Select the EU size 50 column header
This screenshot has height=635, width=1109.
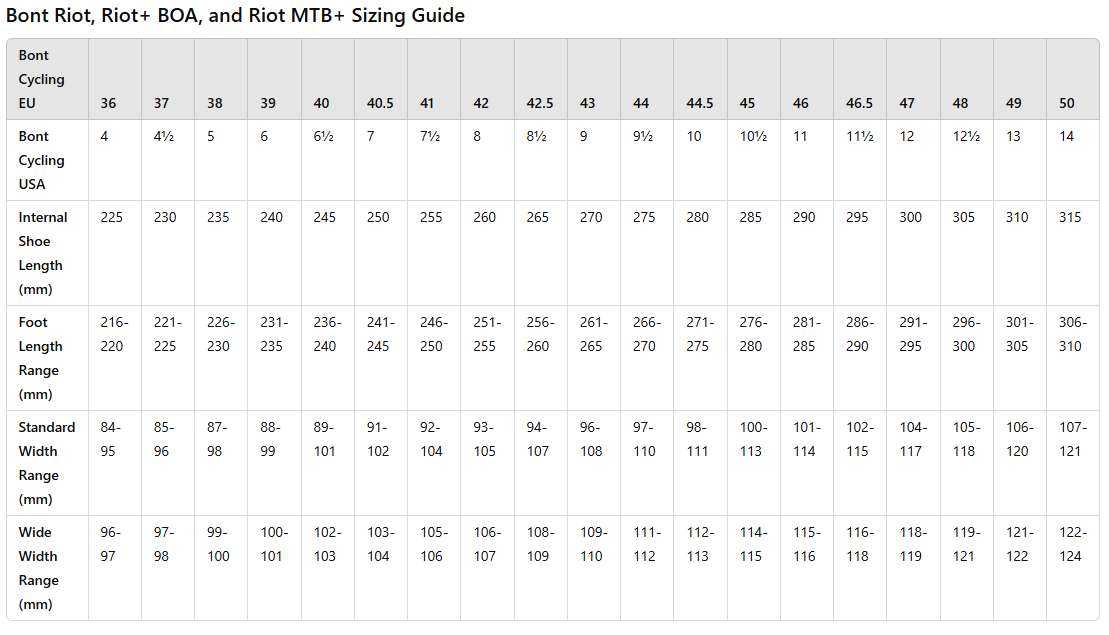click(x=1067, y=104)
